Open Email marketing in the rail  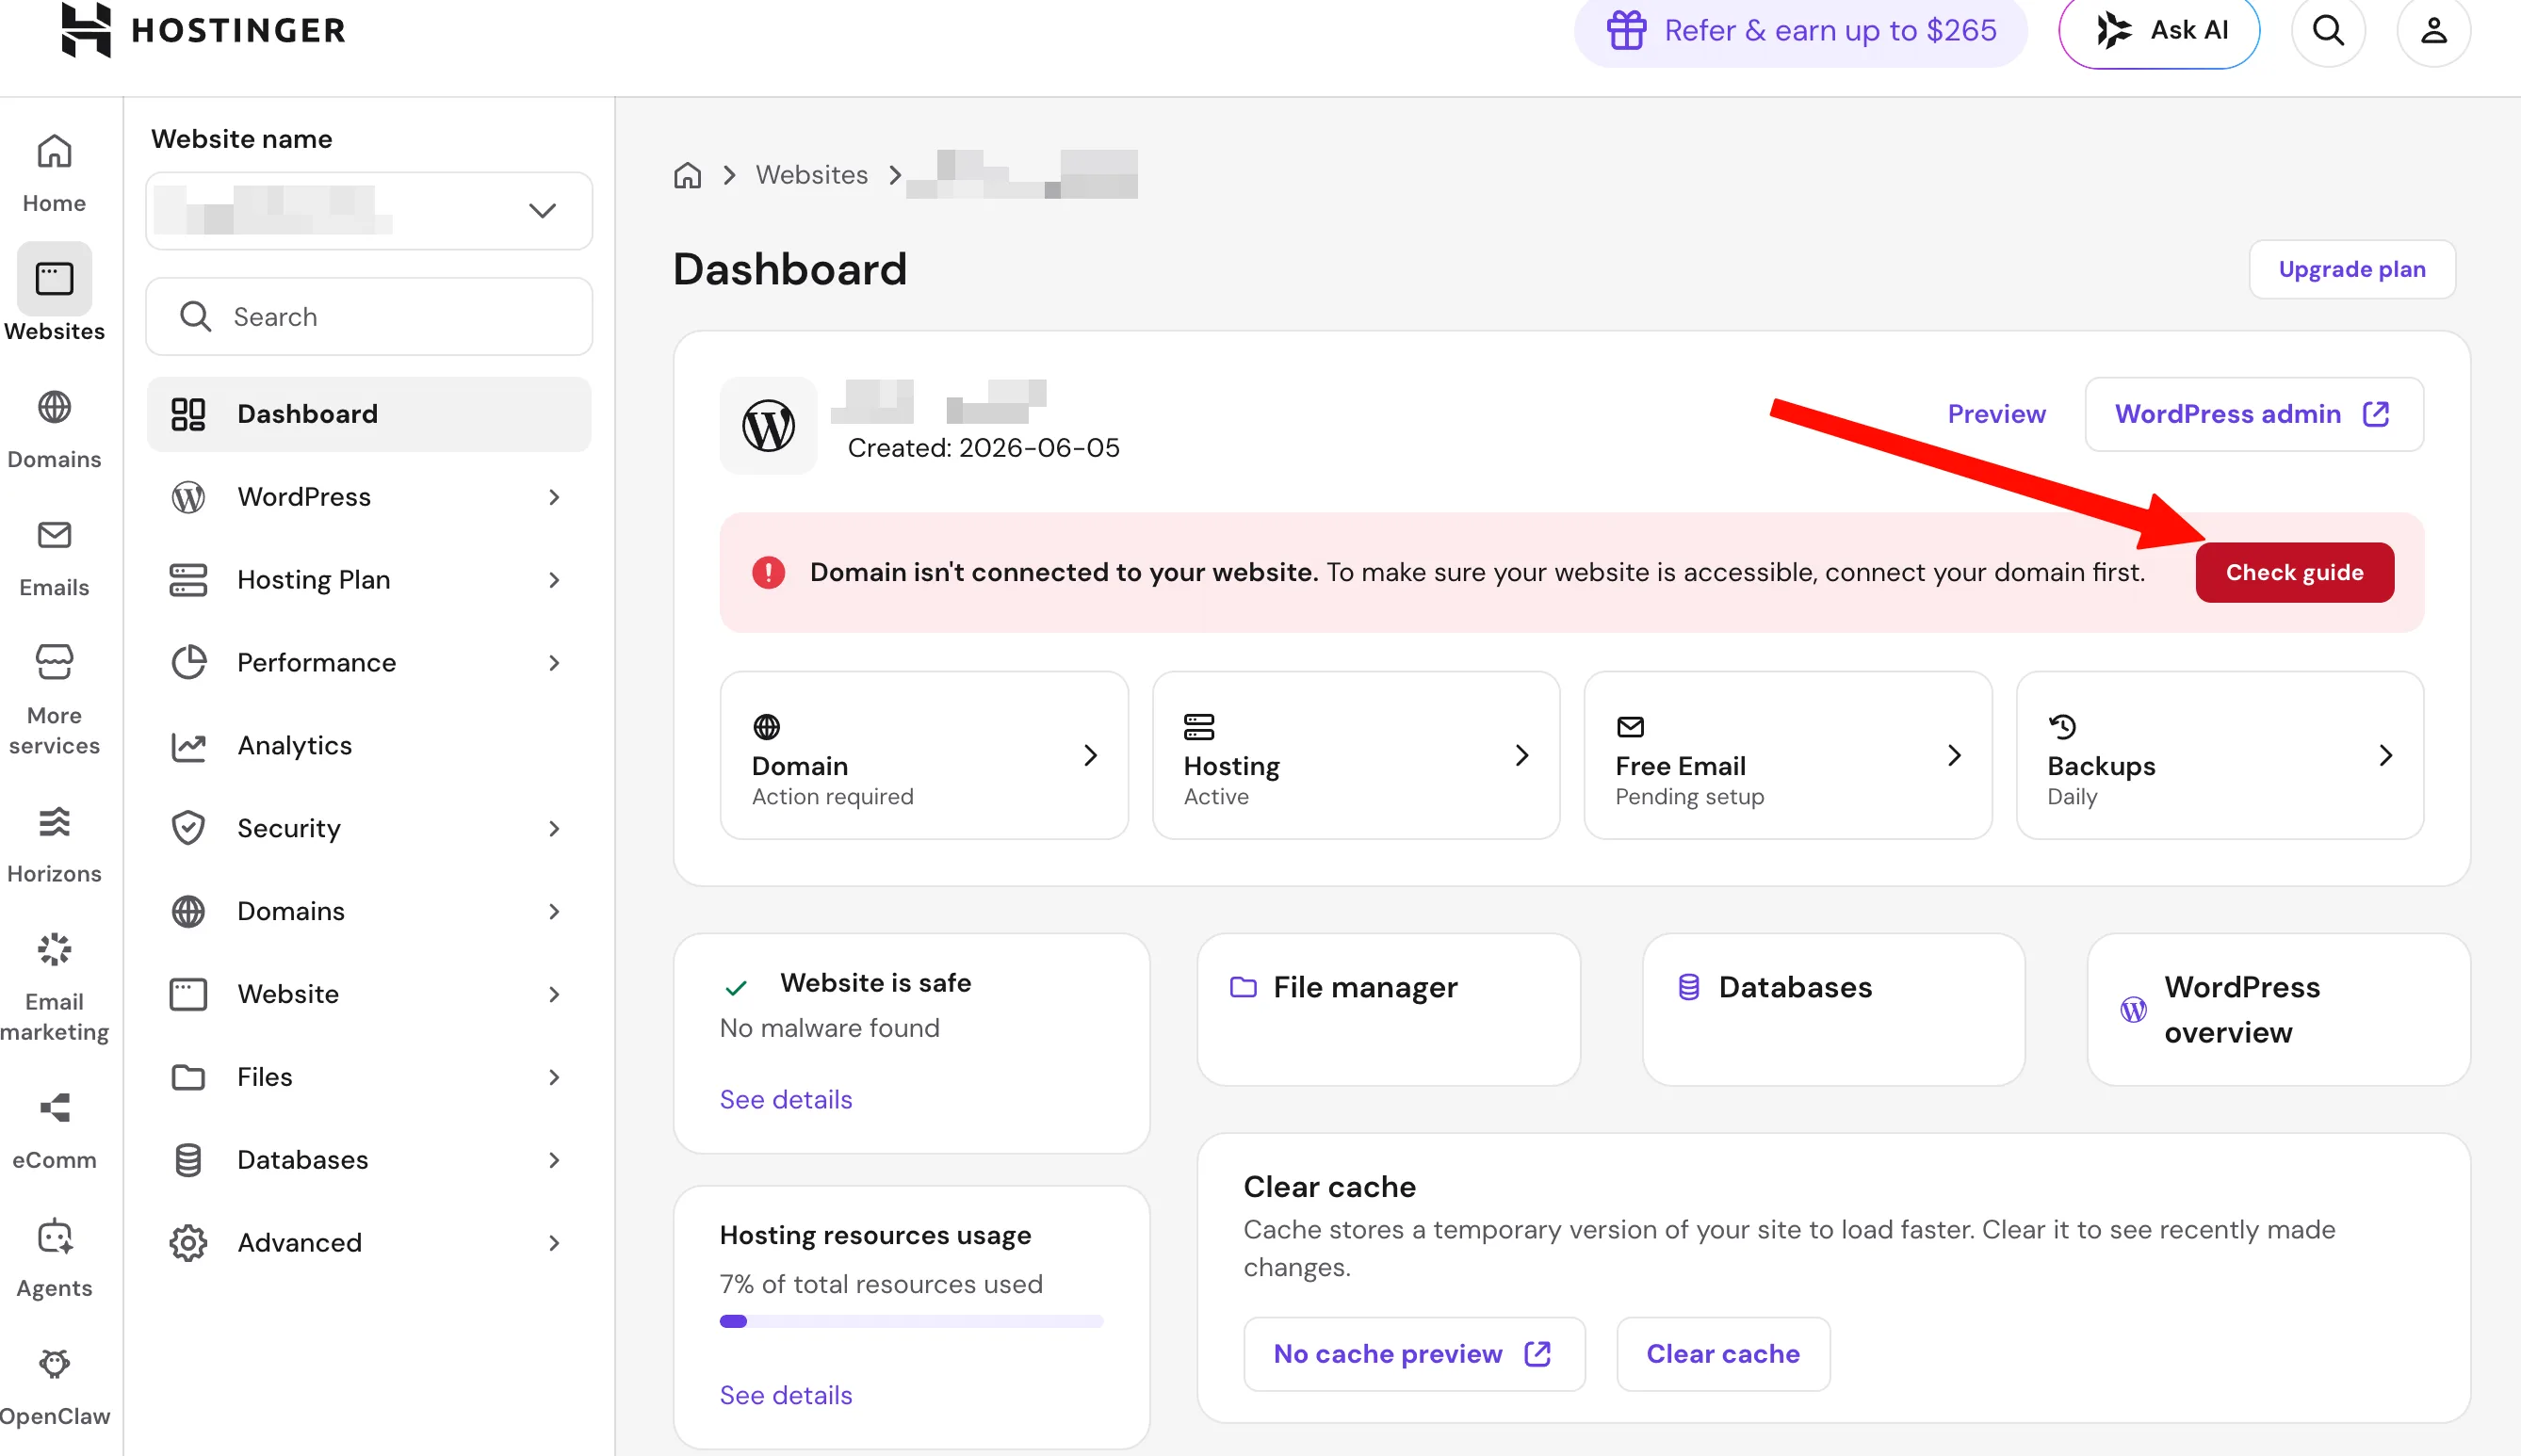click(x=54, y=987)
